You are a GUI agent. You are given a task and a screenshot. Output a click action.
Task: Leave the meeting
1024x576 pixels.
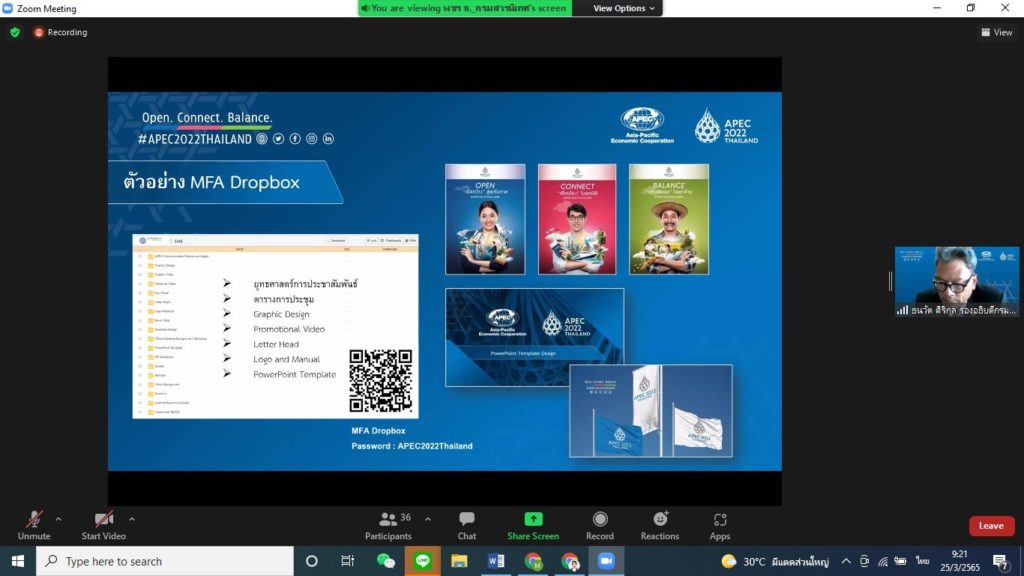pos(990,526)
